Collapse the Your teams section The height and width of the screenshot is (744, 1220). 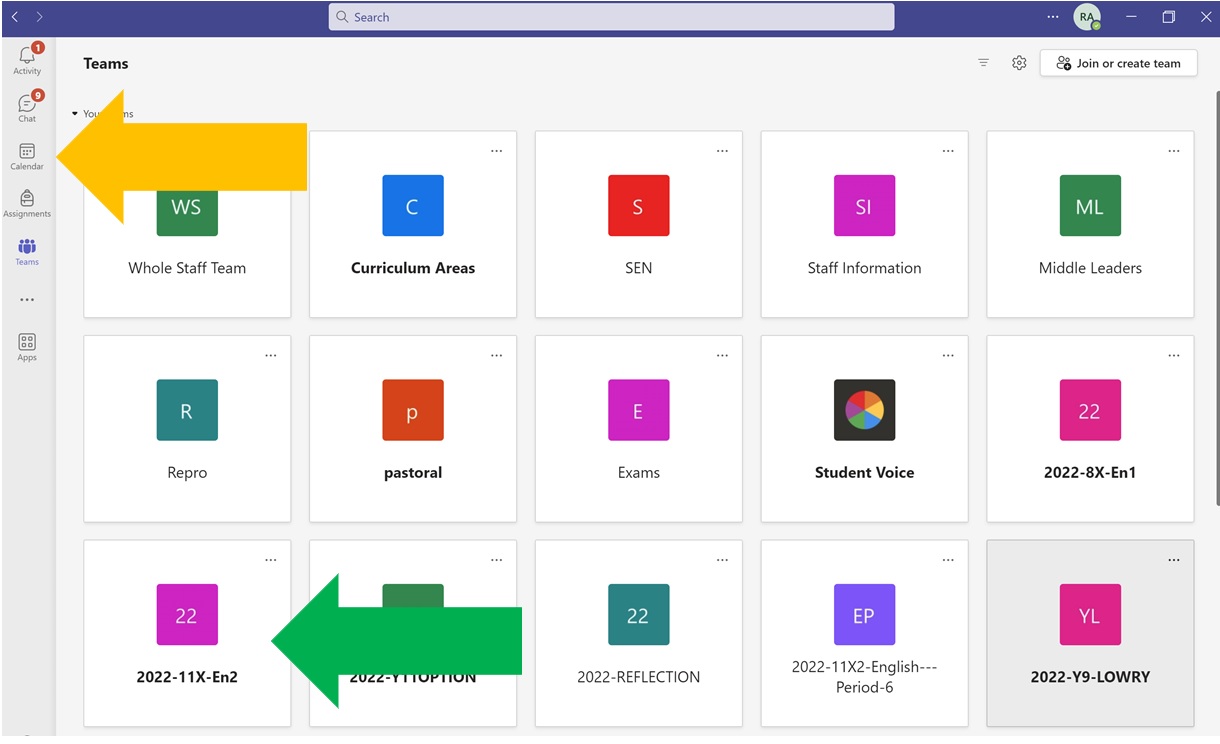coord(75,114)
